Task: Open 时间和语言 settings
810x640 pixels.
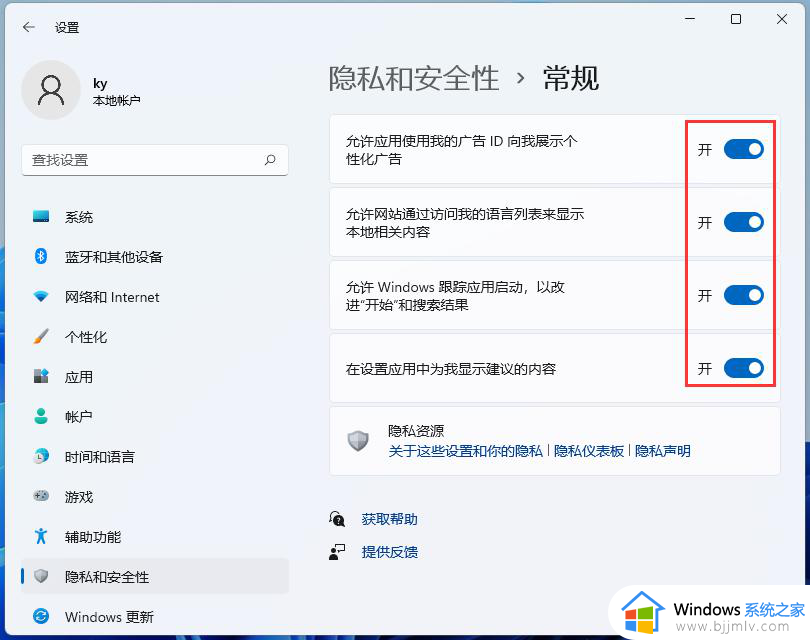Action: click(x=155, y=456)
